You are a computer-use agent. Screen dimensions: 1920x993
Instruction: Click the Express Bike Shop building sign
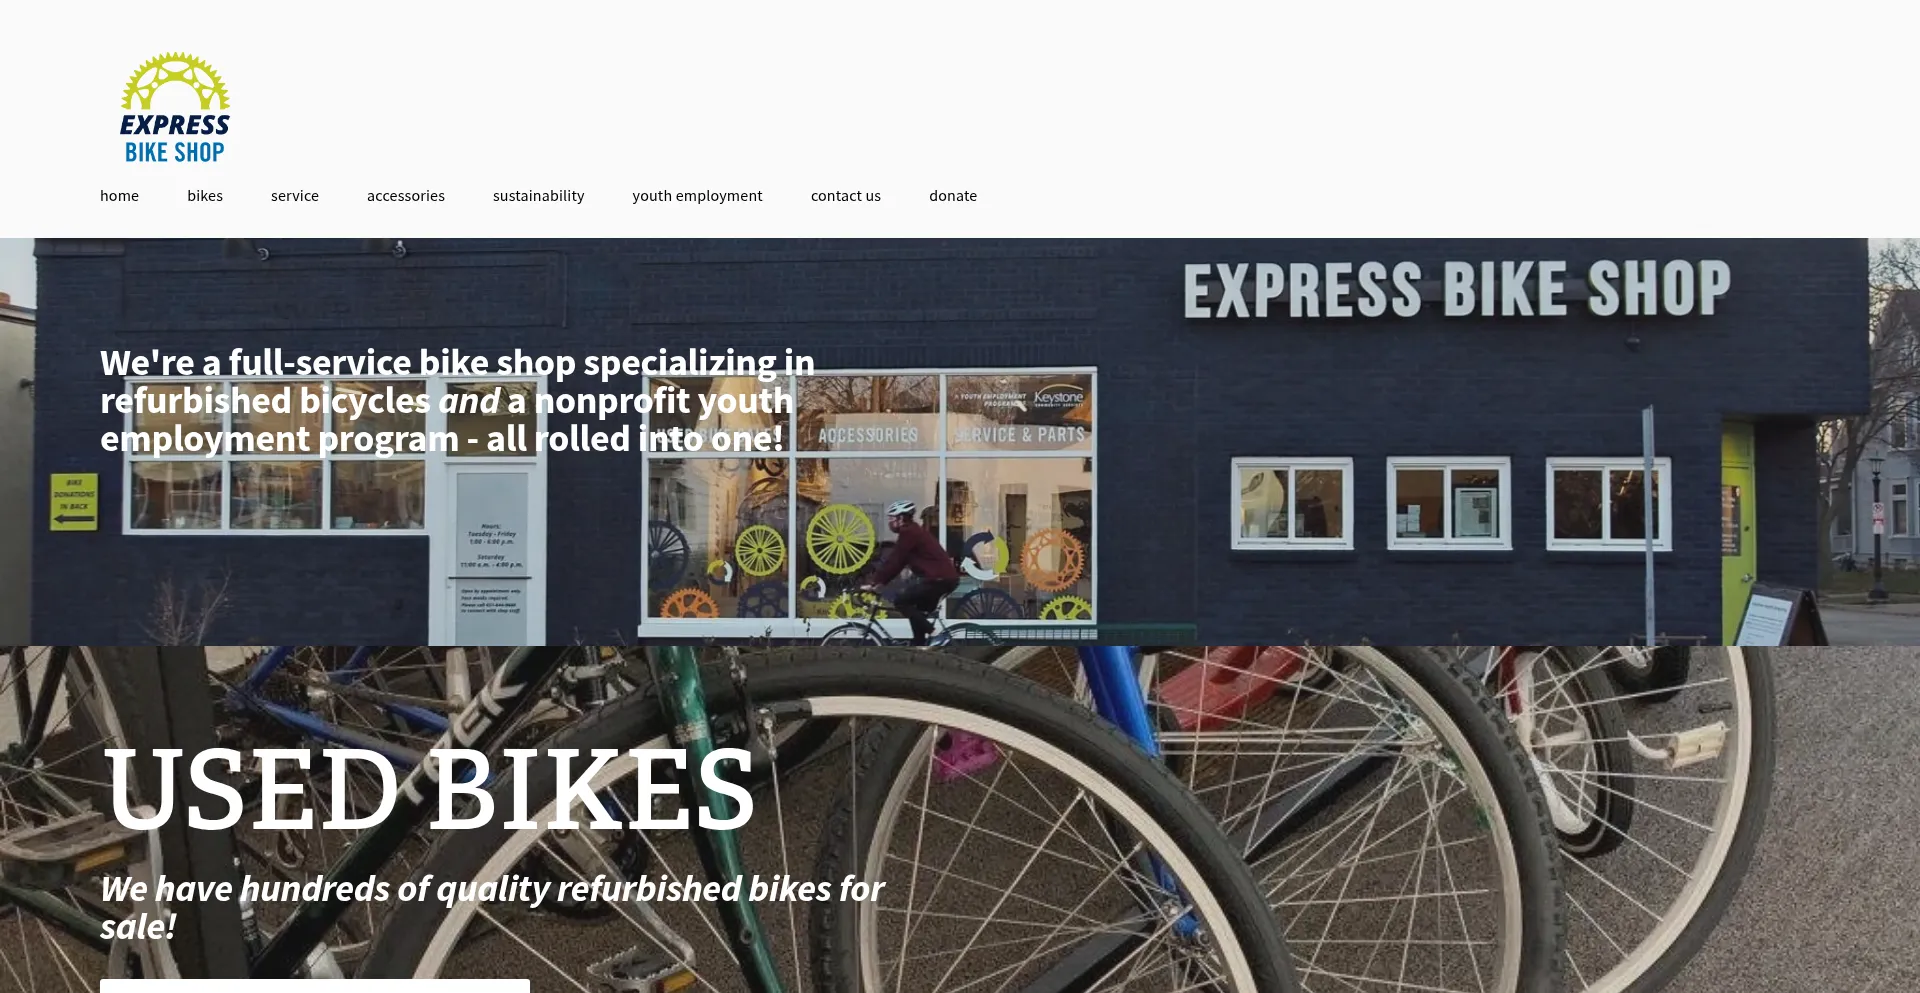coord(1457,290)
